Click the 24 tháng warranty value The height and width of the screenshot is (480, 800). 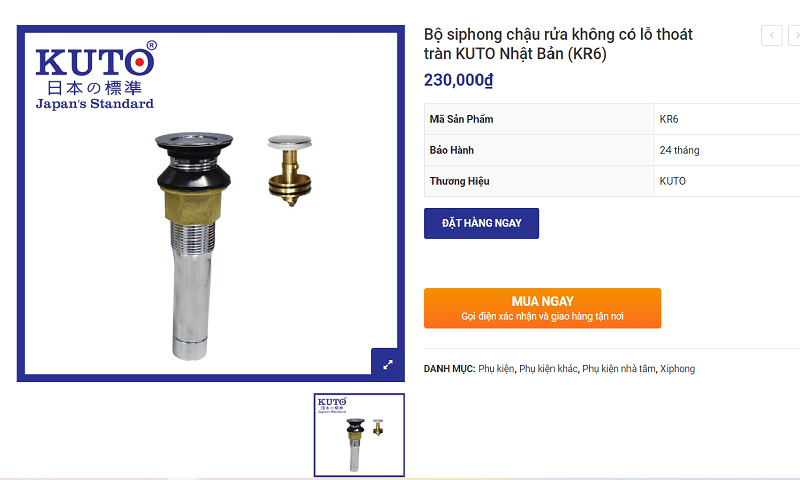point(679,150)
